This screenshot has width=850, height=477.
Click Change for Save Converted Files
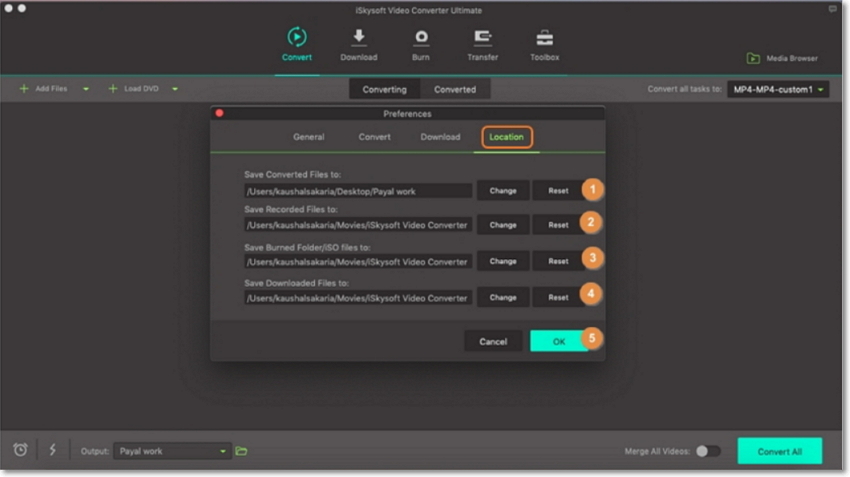[x=503, y=190]
